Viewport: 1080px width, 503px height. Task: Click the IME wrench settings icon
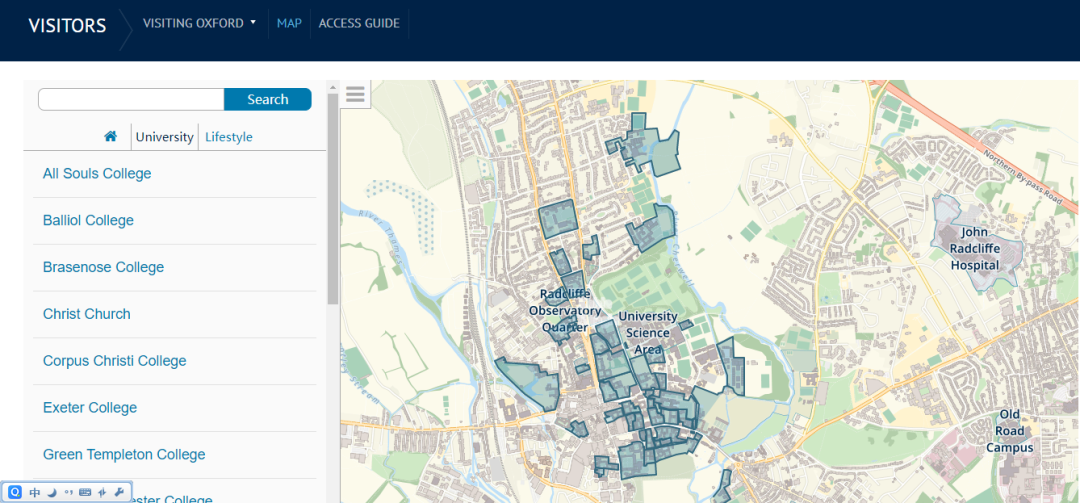pos(119,492)
